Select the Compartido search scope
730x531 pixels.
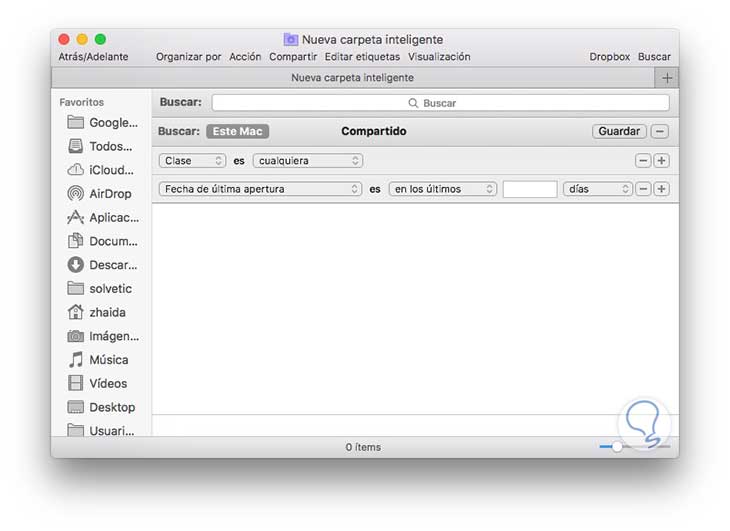coord(374,131)
